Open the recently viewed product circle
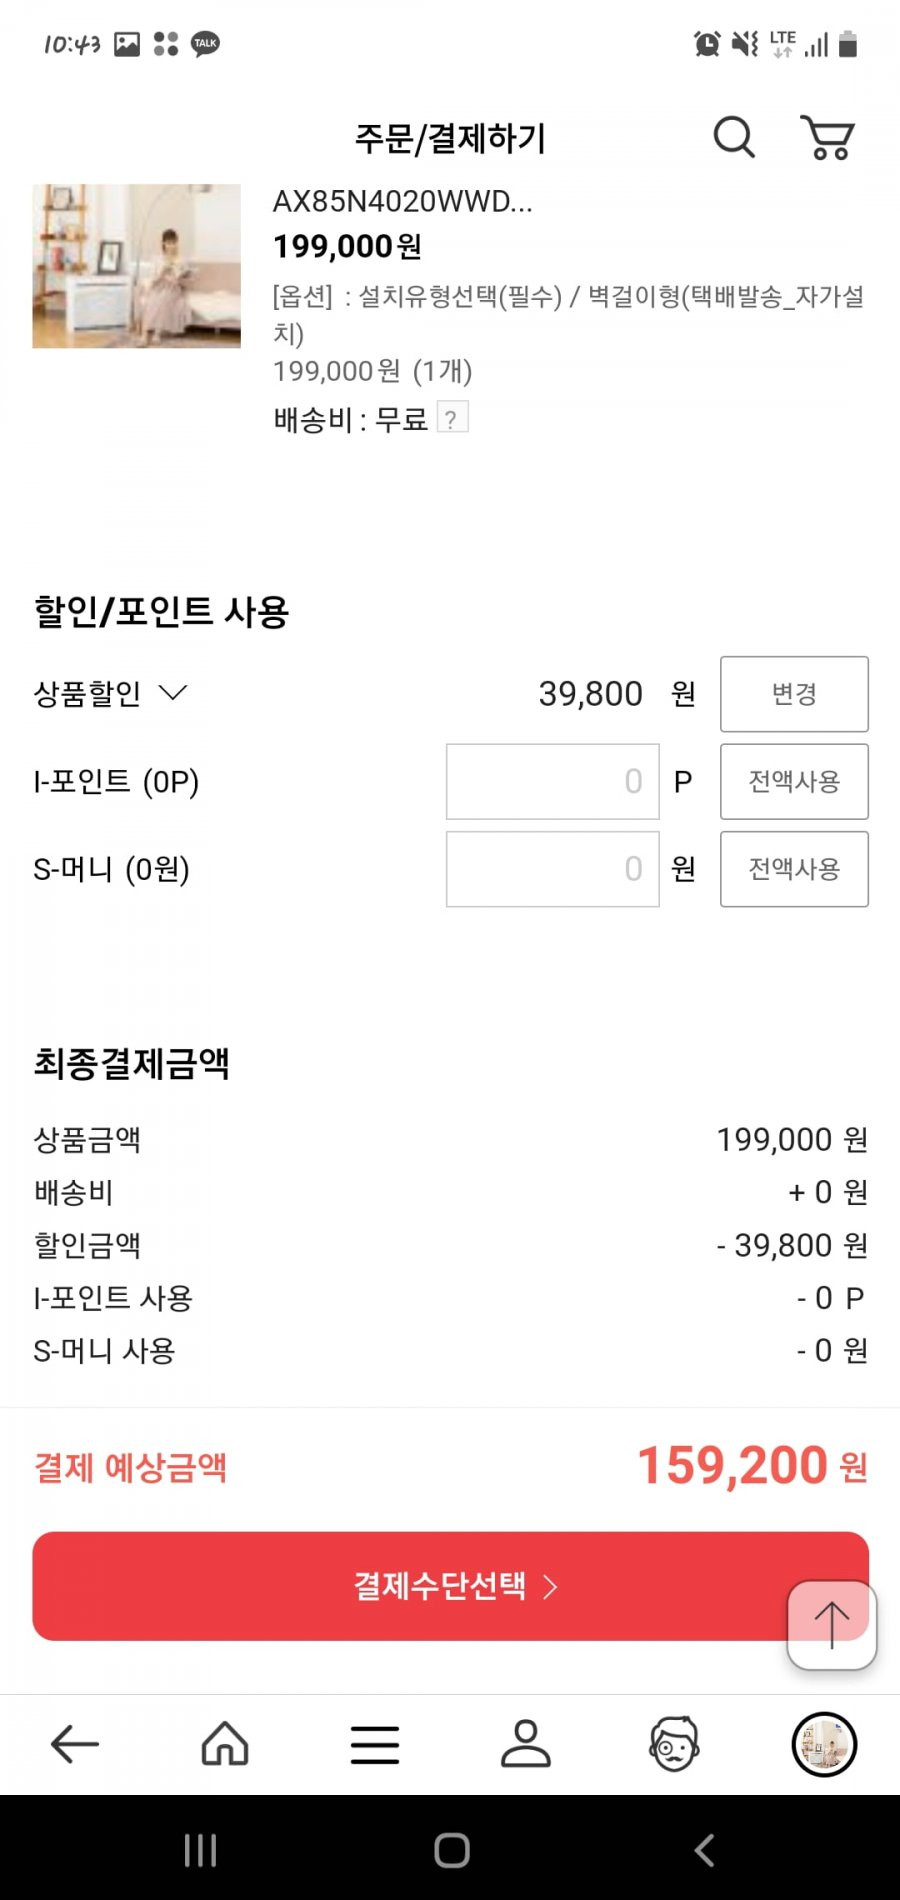The height and width of the screenshot is (1900, 900). click(x=825, y=1744)
